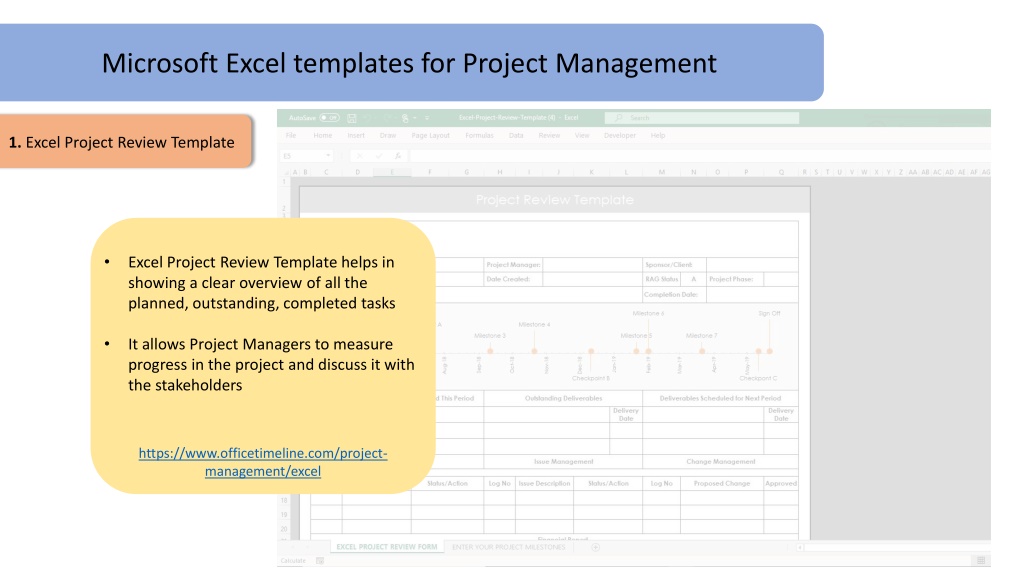The height and width of the screenshot is (576, 1024).
Task: Click the 'Date Created:' field label
Action: 507,280
